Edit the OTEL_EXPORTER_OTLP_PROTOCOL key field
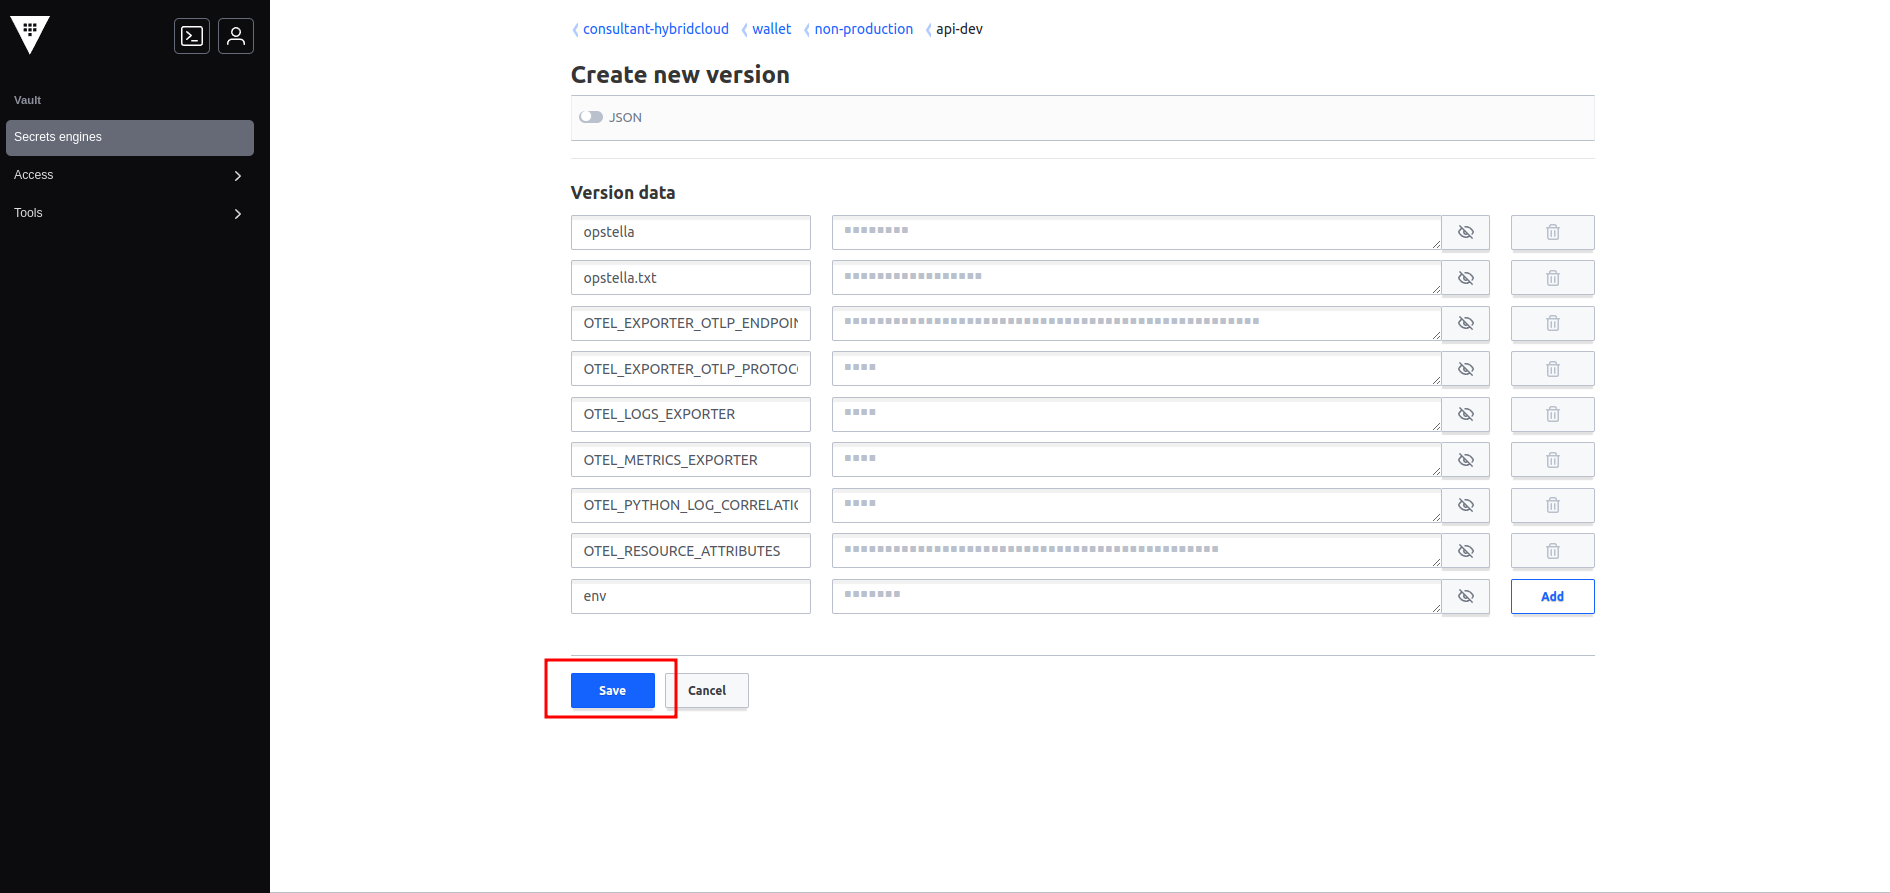Image resolution: width=1890 pixels, height=893 pixels. (x=691, y=369)
